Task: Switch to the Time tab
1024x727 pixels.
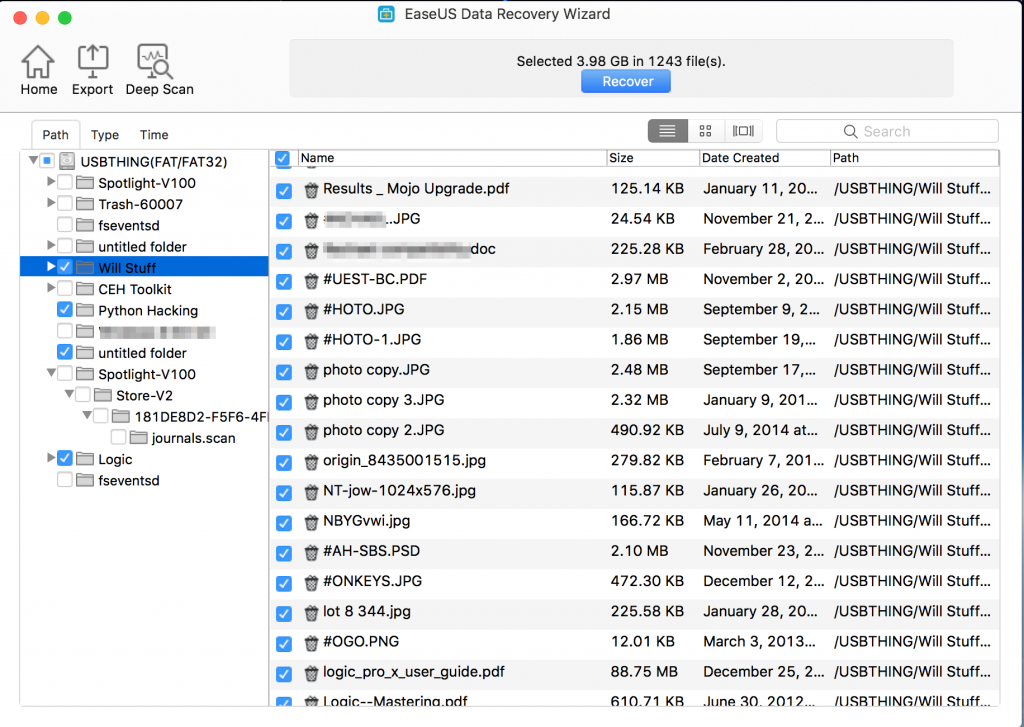Action: 154,135
